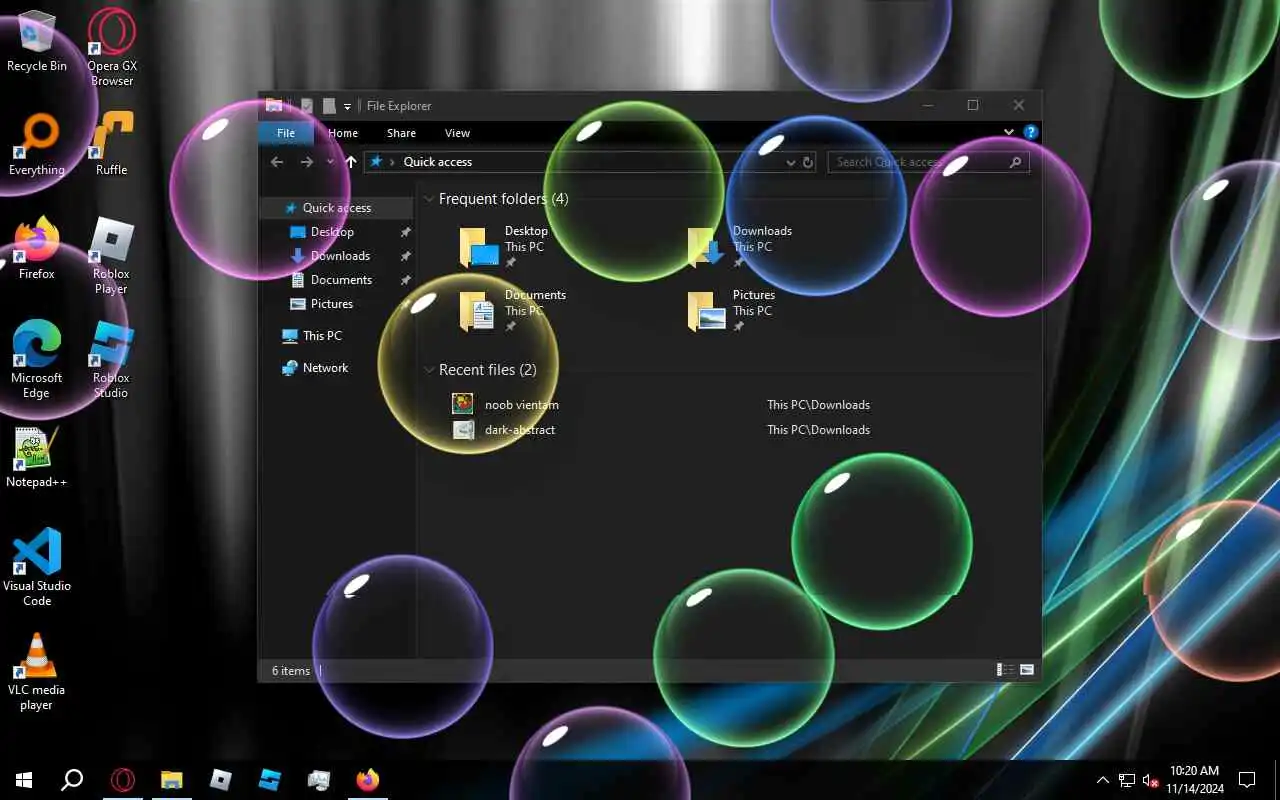
Task: Open address bar history dropdown
Action: [791, 162]
